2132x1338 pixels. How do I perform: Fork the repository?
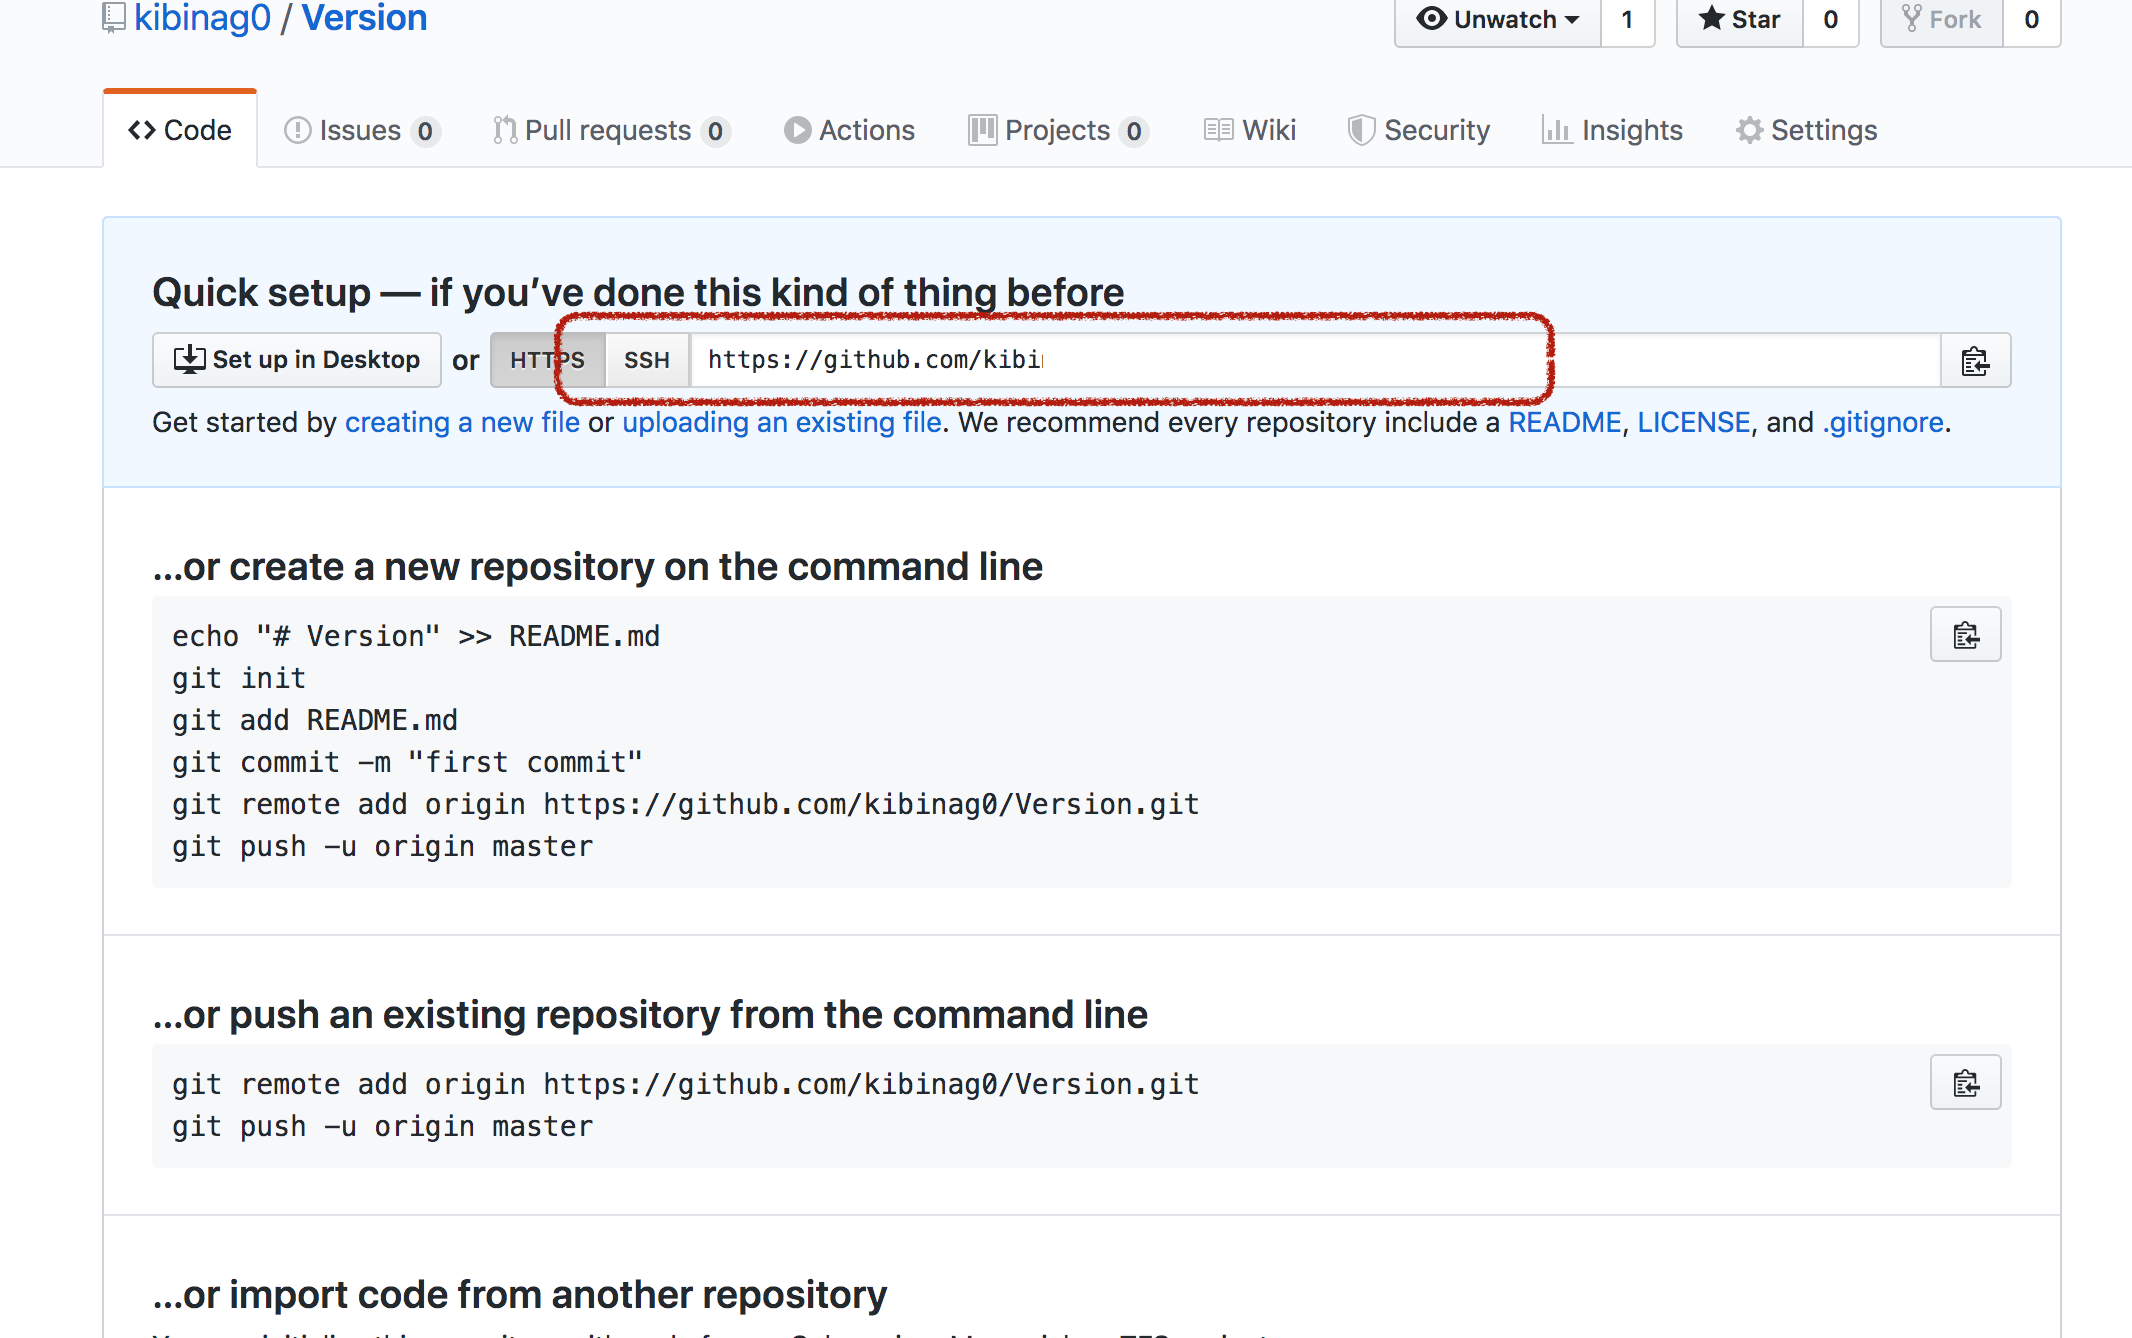point(1942,20)
